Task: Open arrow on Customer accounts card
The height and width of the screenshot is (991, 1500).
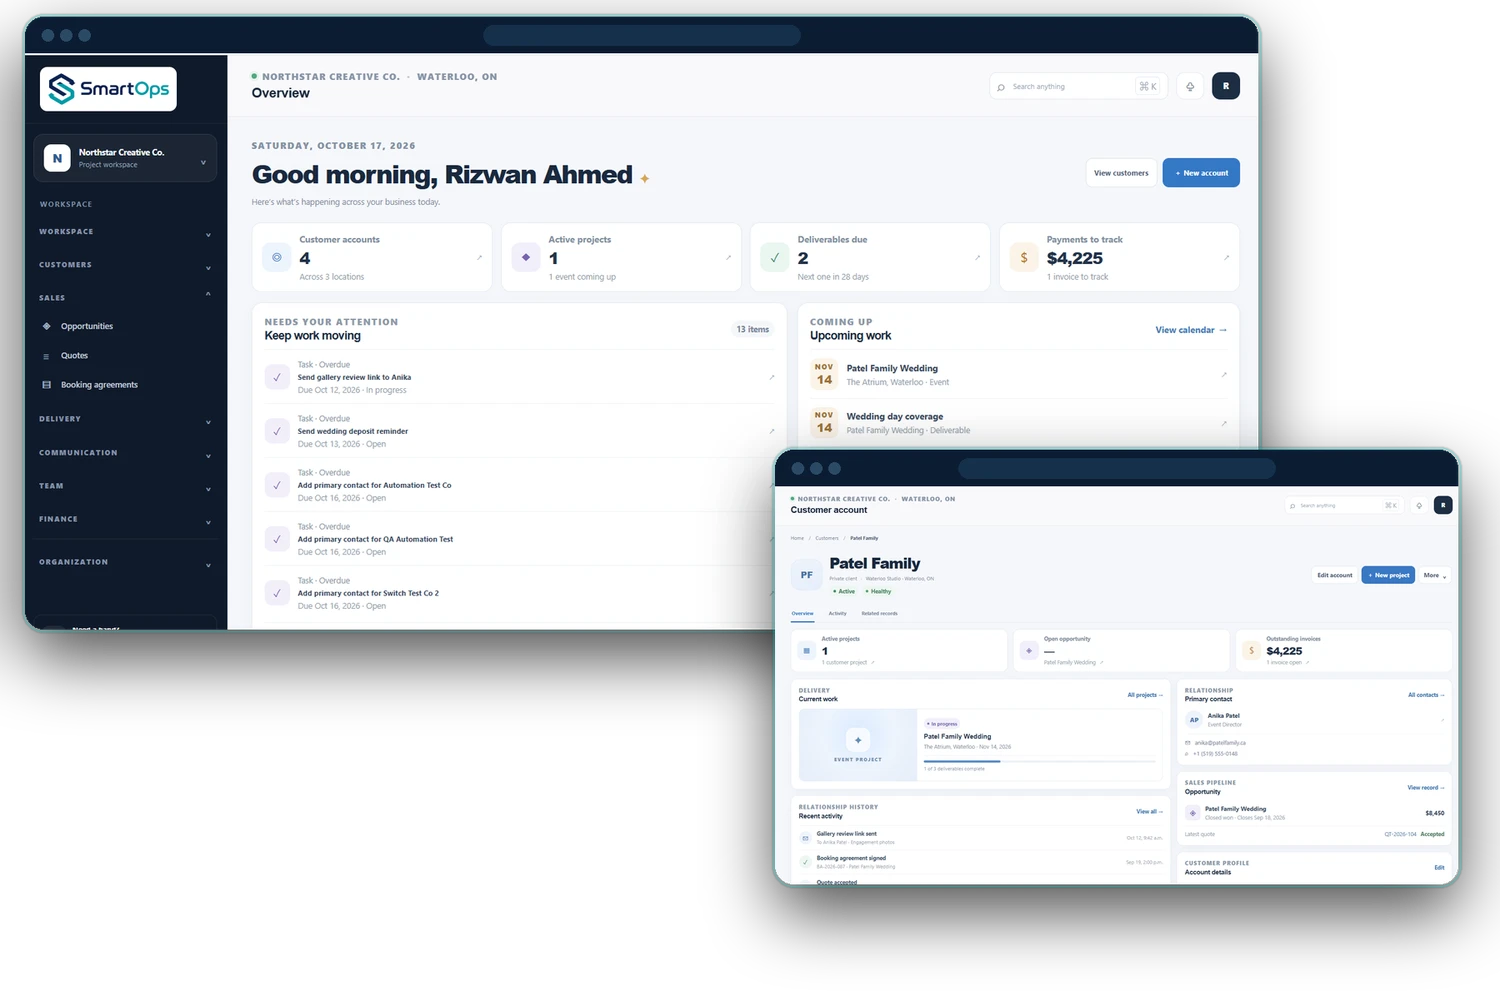Action: point(479,258)
